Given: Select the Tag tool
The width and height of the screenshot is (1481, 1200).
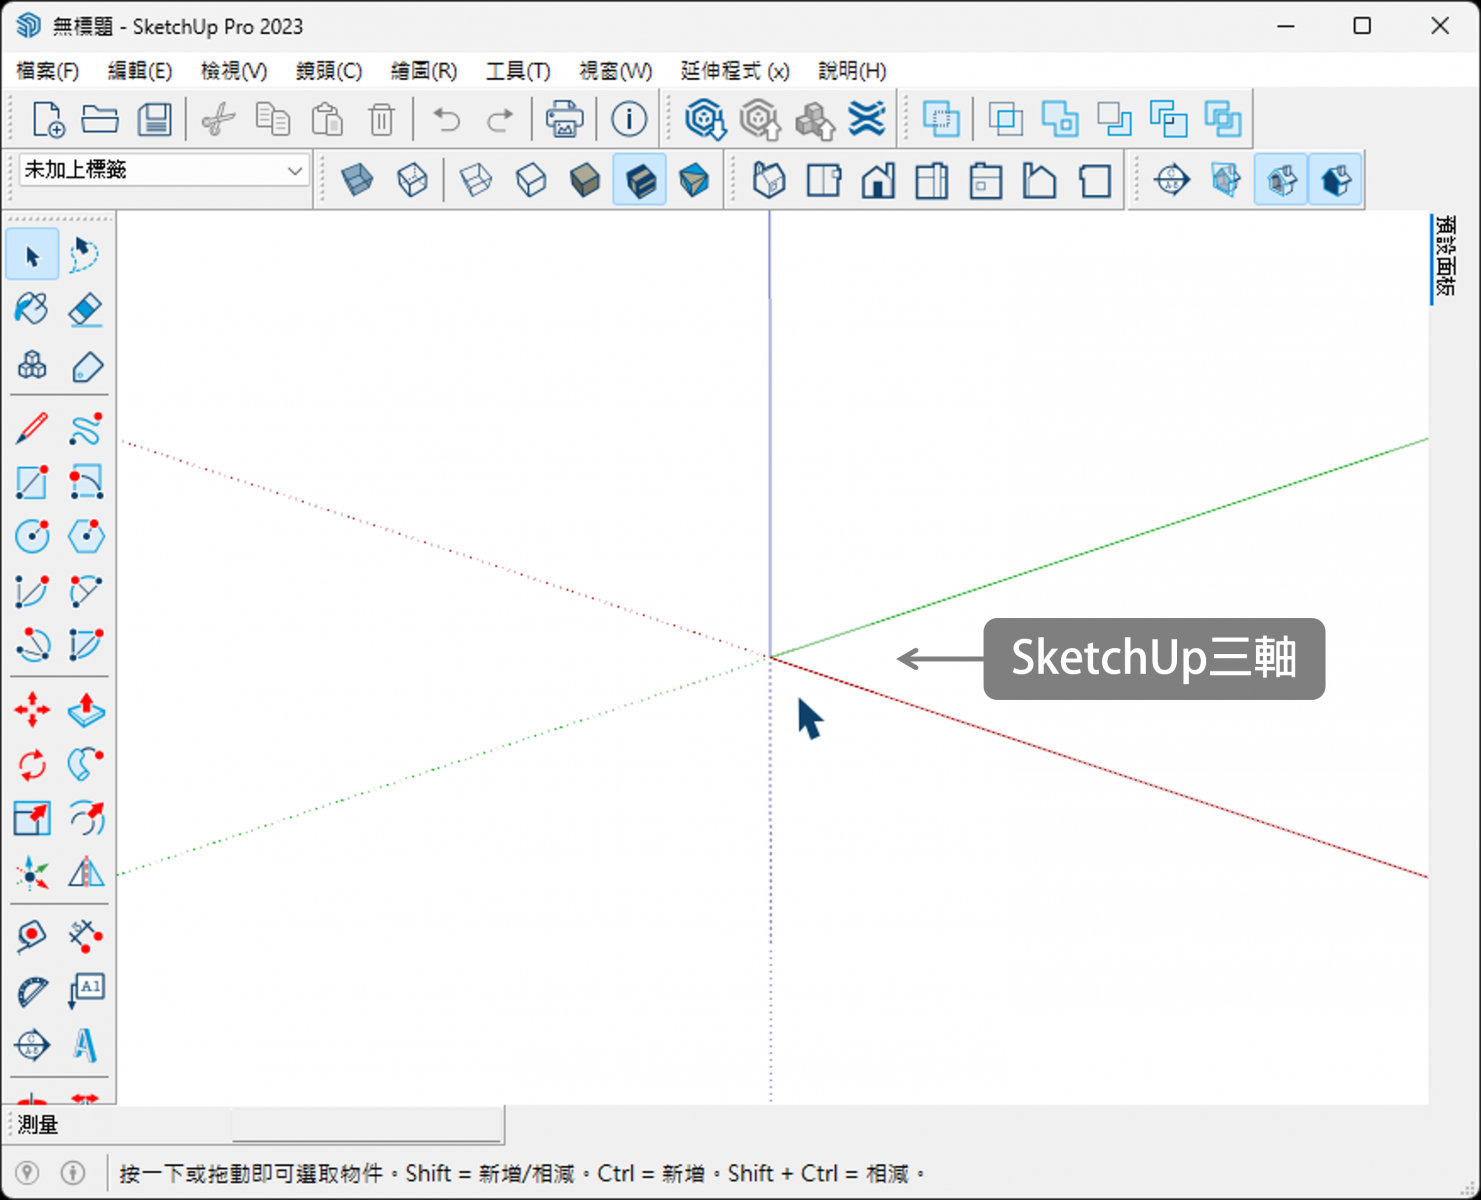Looking at the screenshot, I should pyautogui.click(x=86, y=365).
